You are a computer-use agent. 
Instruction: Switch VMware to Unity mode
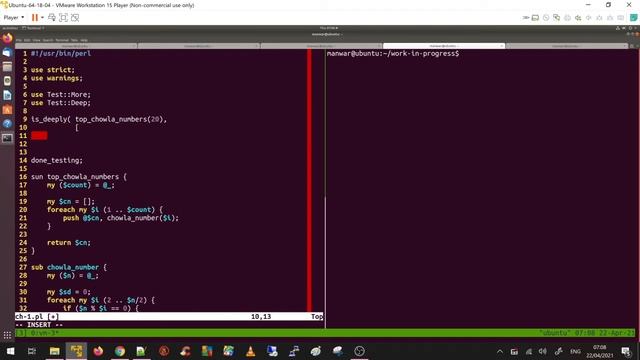pyautogui.click(x=75, y=18)
